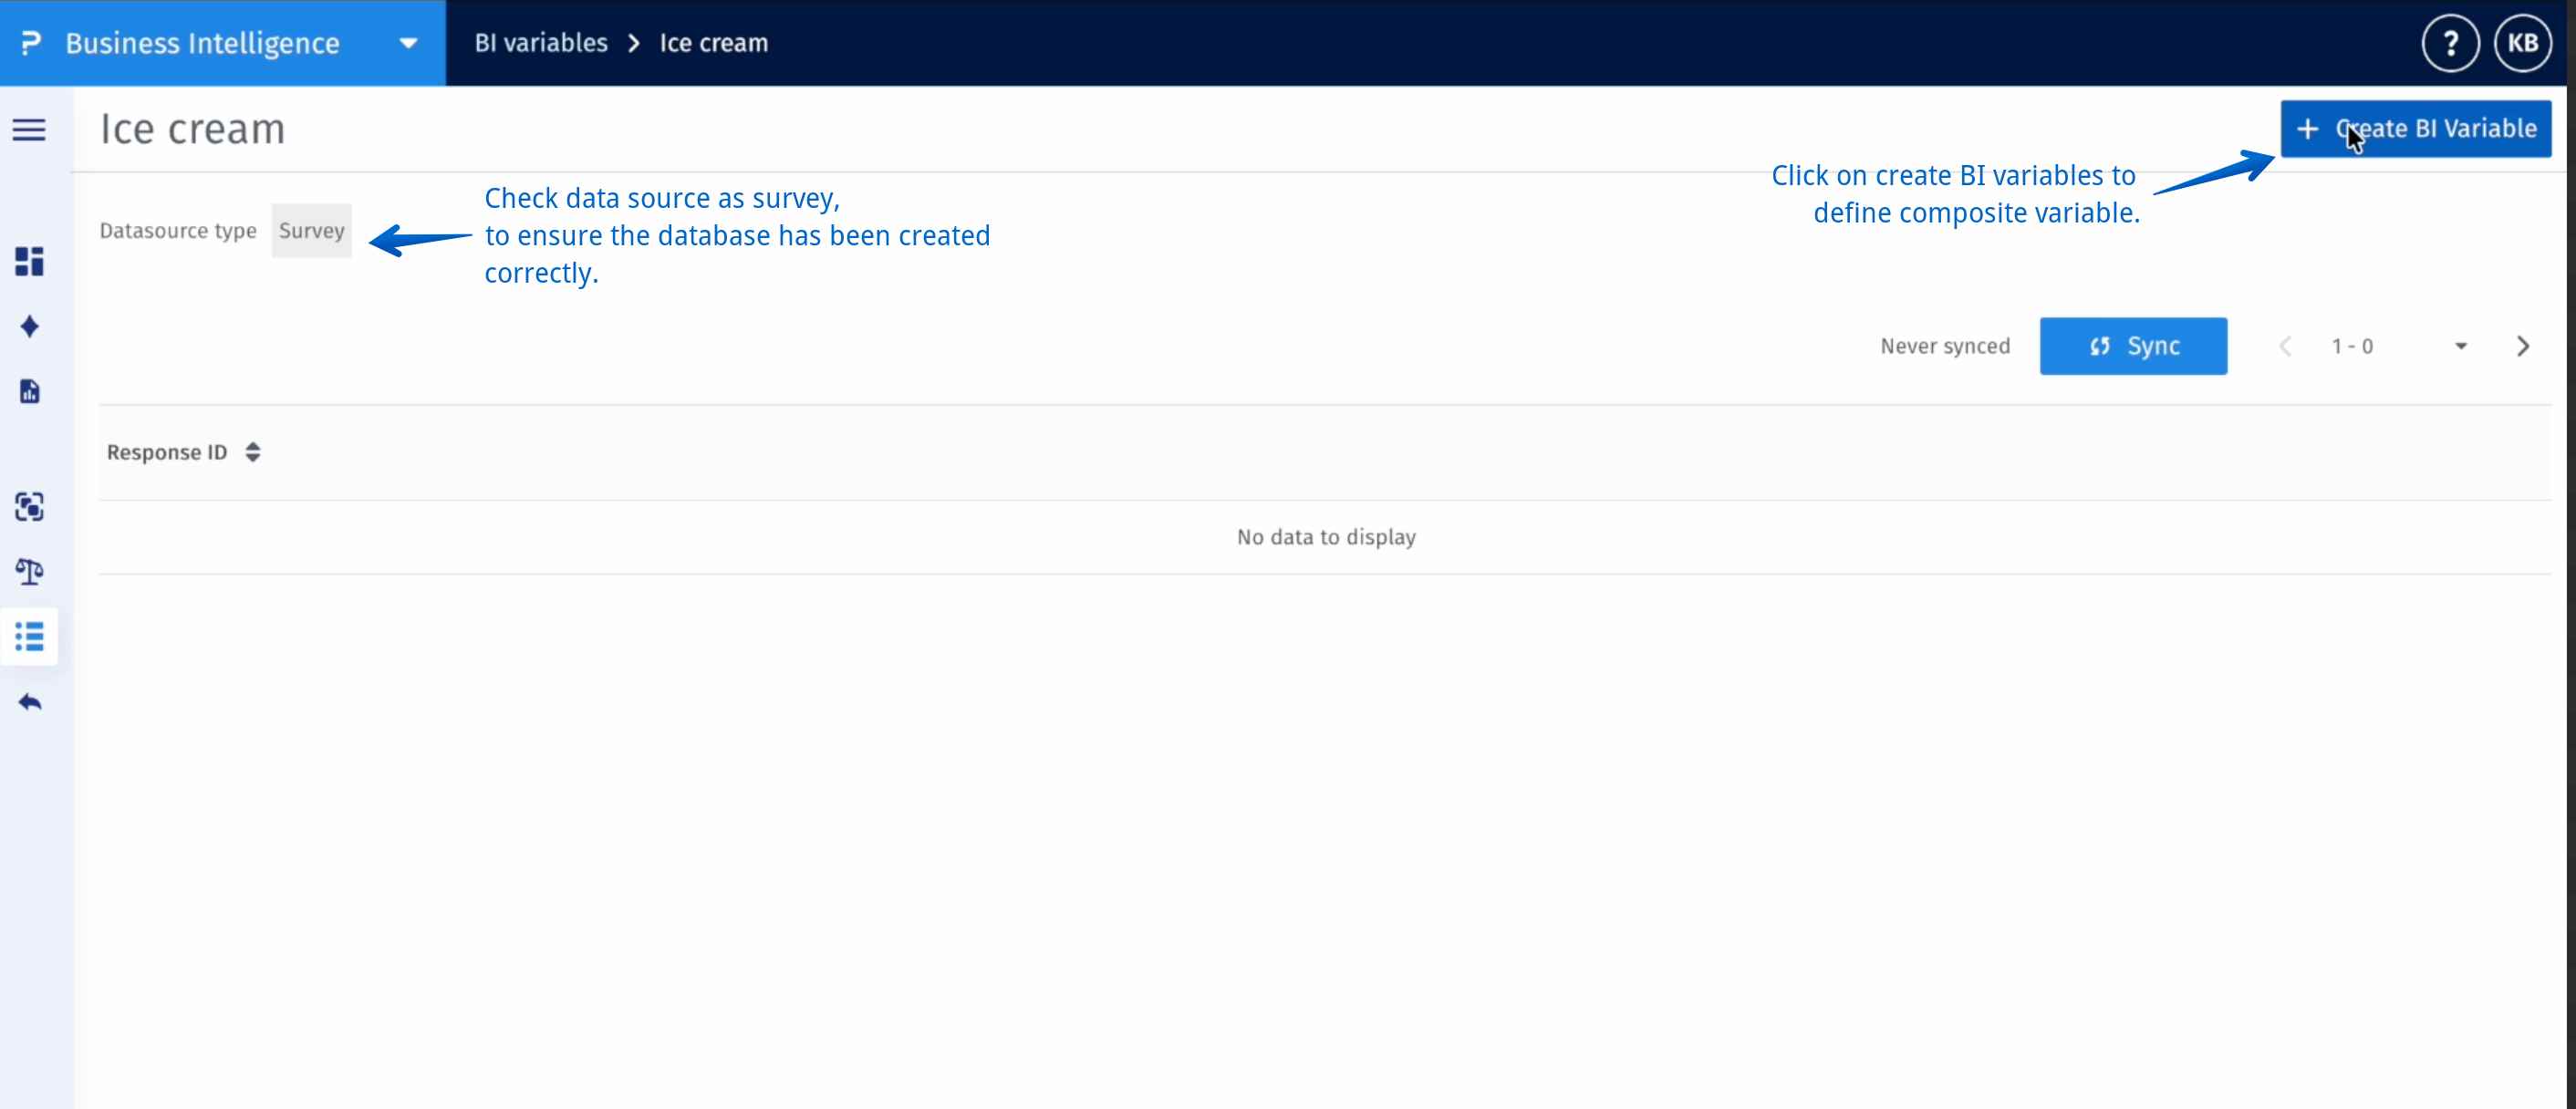Open the dashboards panel icon in sidebar
Screen dimensions: 2576x1109
point(29,263)
